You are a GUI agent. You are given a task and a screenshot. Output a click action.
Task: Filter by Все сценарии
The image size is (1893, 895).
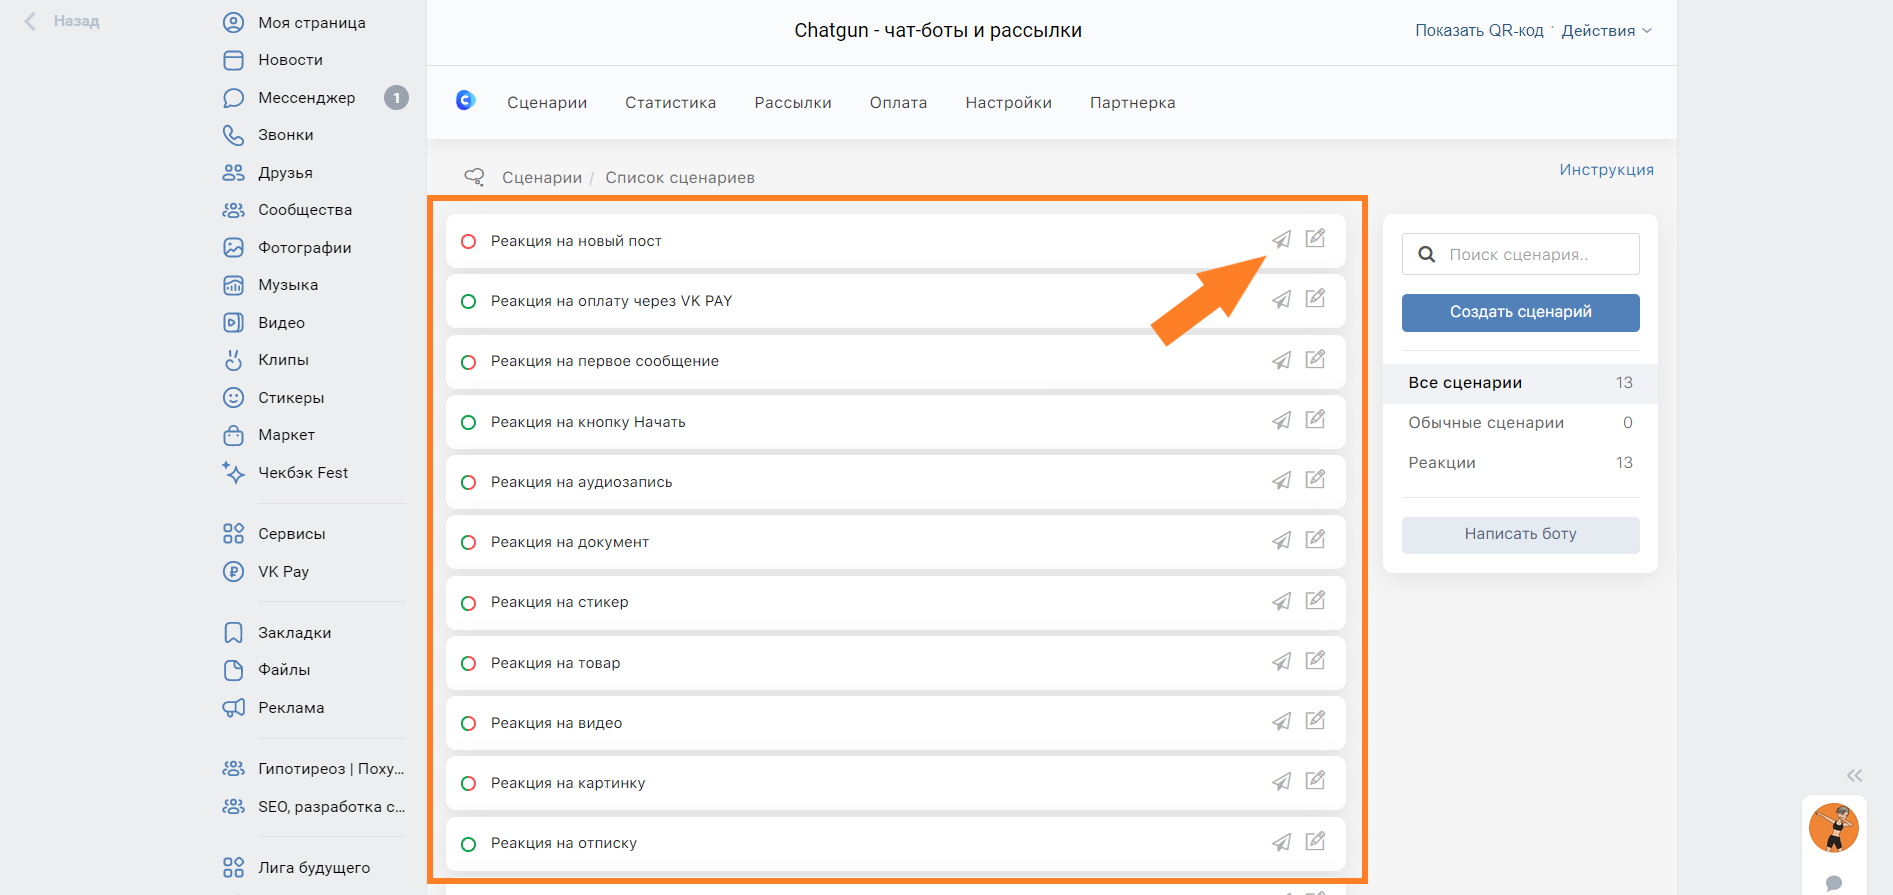pyautogui.click(x=1520, y=383)
